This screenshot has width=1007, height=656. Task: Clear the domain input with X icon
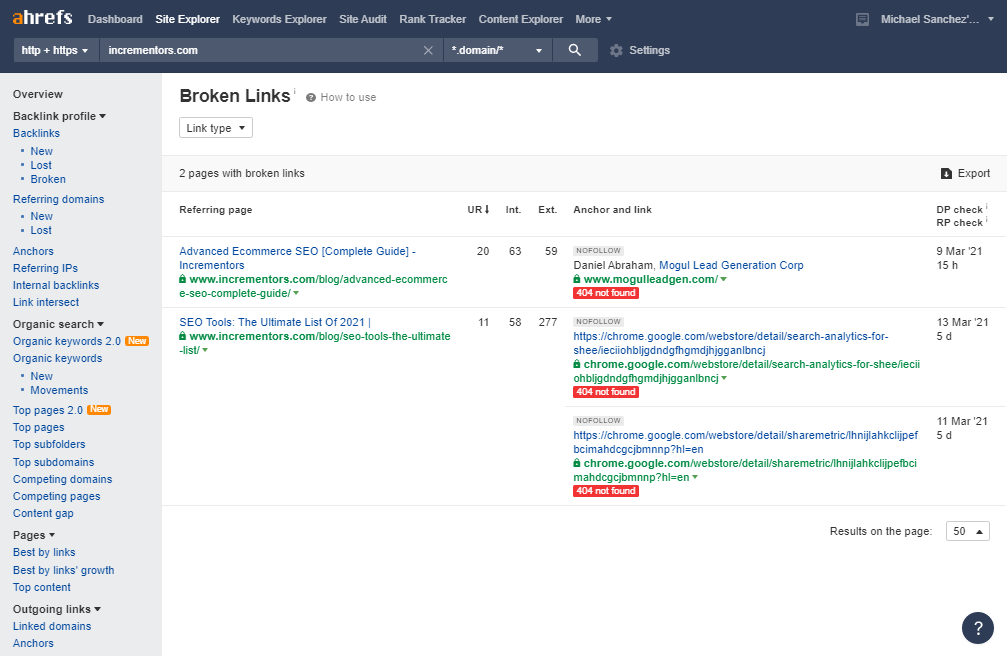click(x=428, y=50)
